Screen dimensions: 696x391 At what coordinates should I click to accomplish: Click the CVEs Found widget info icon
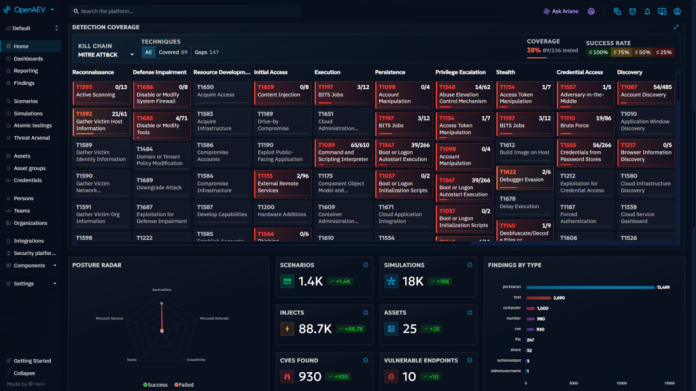365,361
